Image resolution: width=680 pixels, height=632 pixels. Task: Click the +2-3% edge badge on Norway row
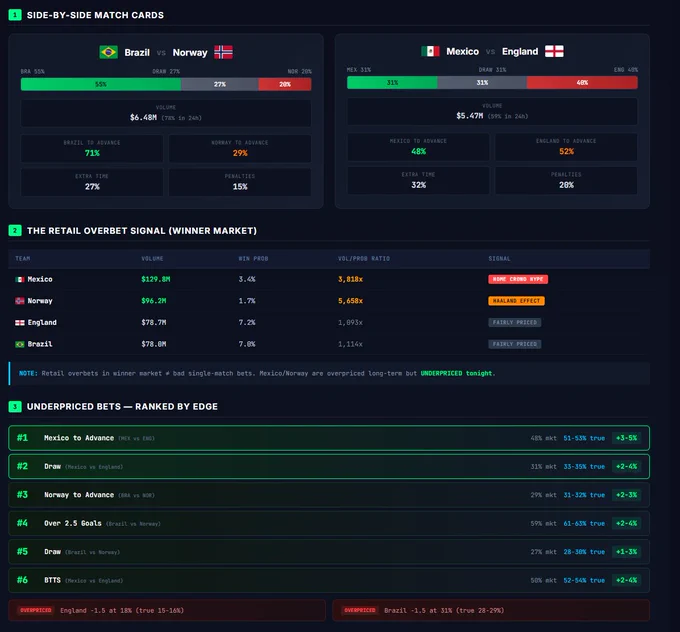click(626, 495)
